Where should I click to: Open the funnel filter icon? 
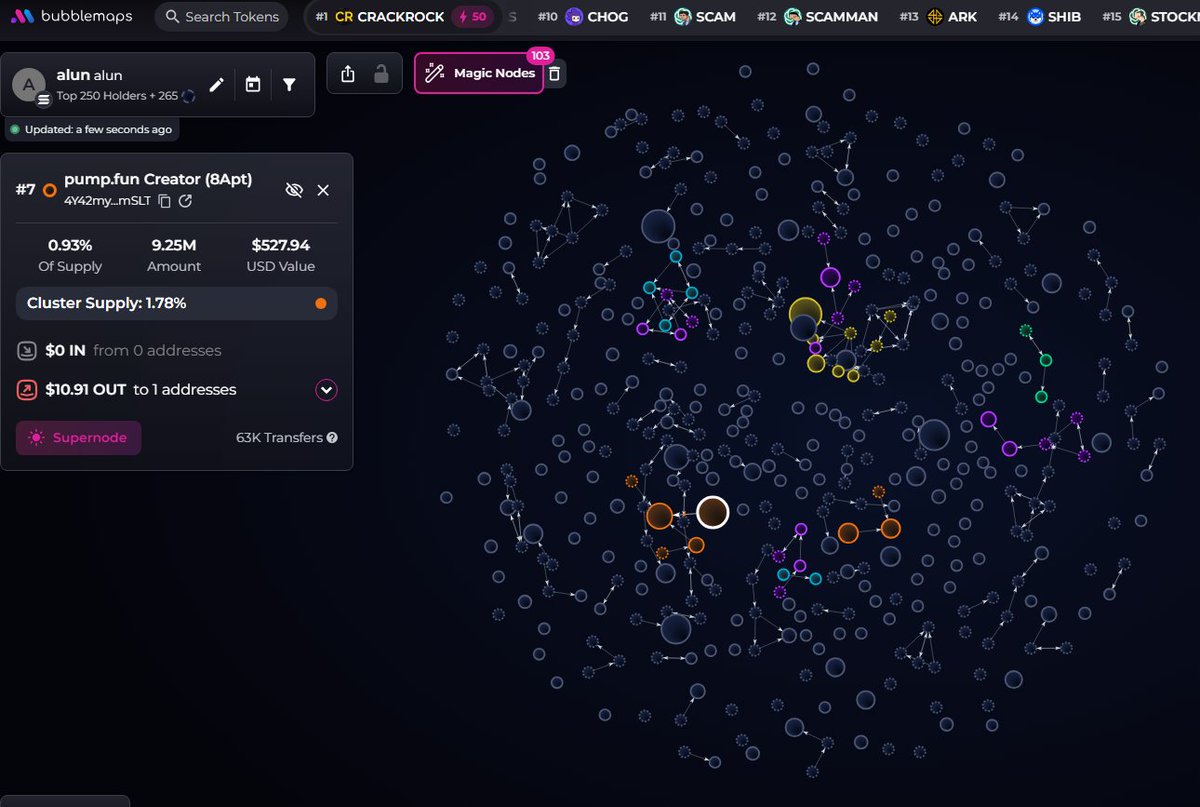tap(289, 85)
